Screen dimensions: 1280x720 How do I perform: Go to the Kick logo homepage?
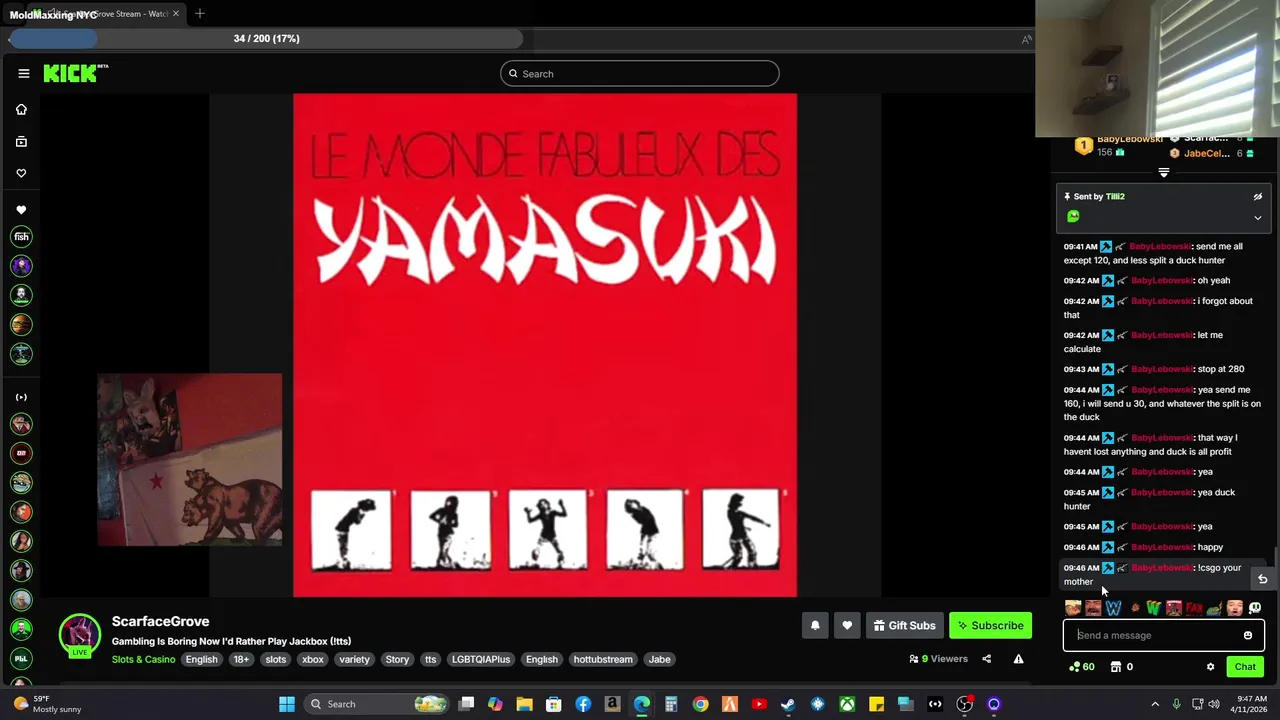click(x=75, y=73)
